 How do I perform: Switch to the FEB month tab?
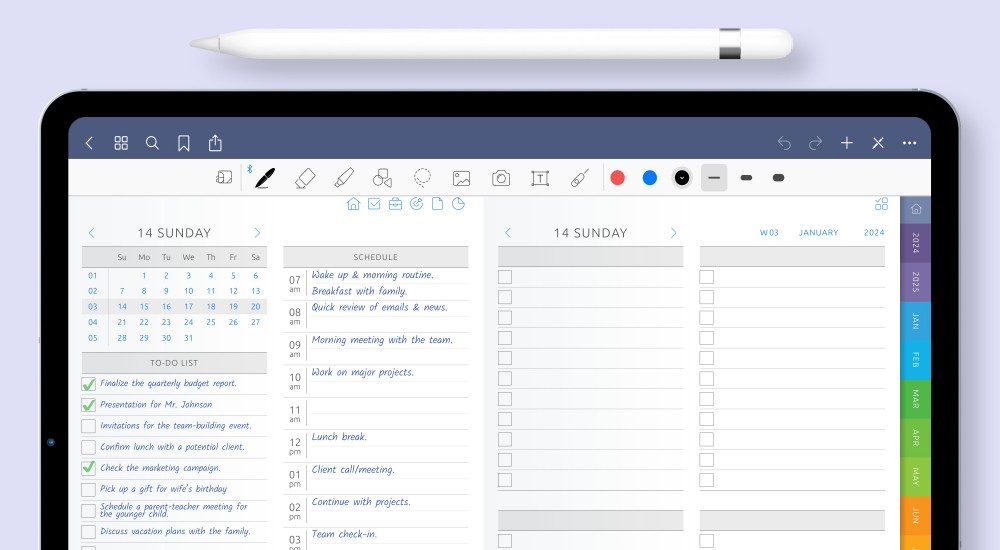916,359
